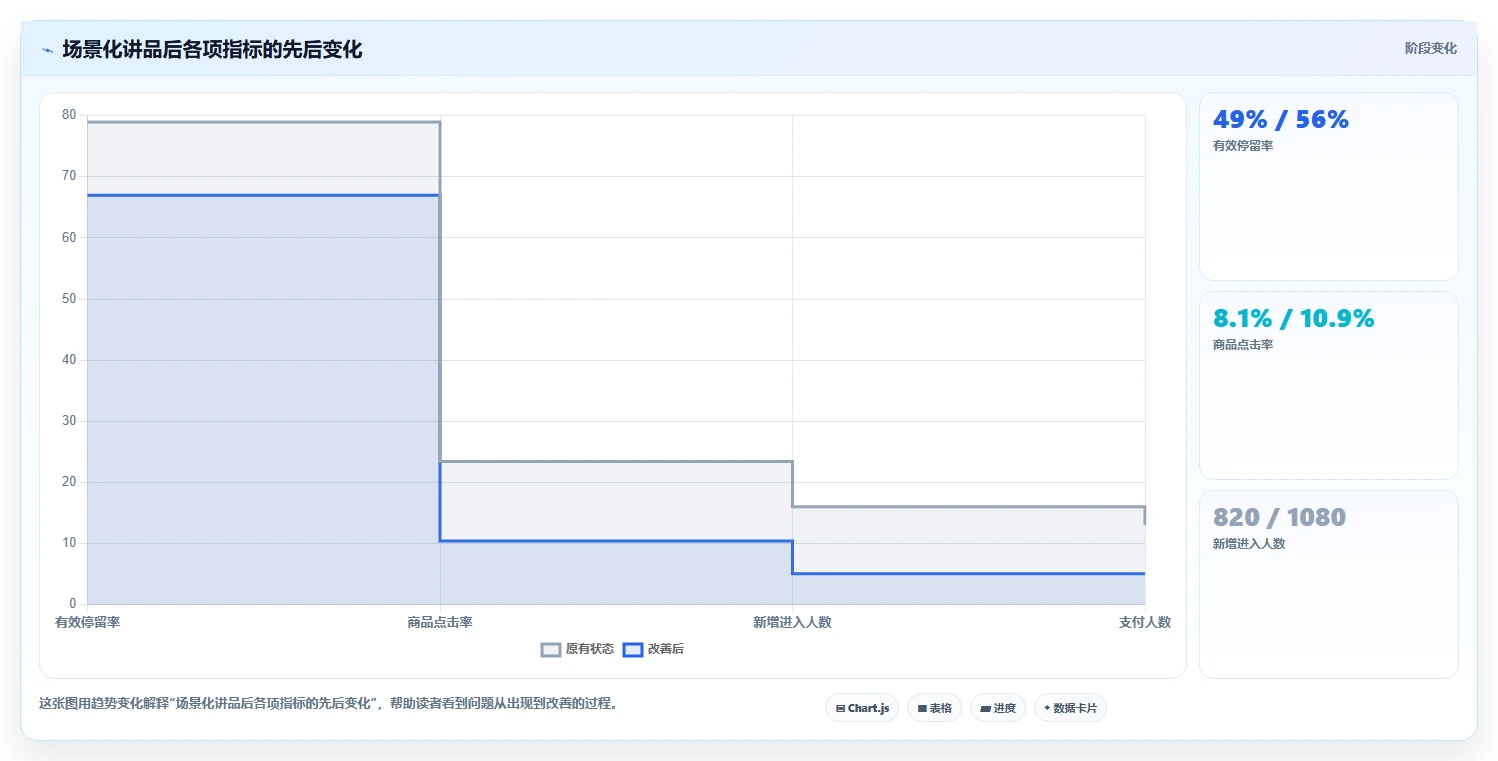Screen dimensions: 1498x761
Task: Click the description sentence below the chart
Action: point(329,704)
